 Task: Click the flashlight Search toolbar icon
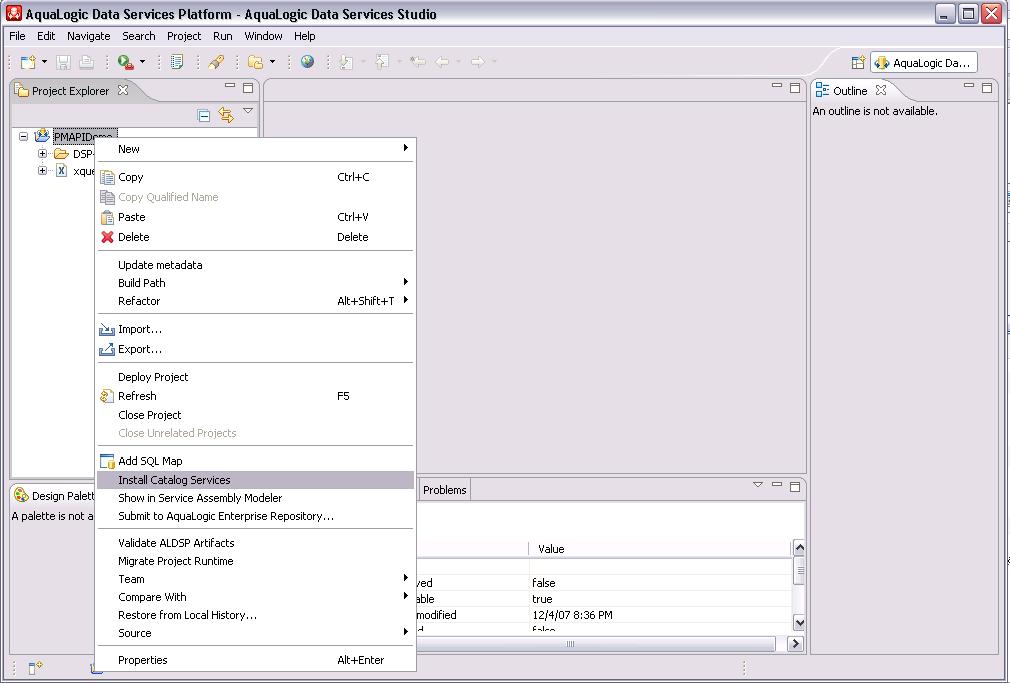[x=216, y=62]
